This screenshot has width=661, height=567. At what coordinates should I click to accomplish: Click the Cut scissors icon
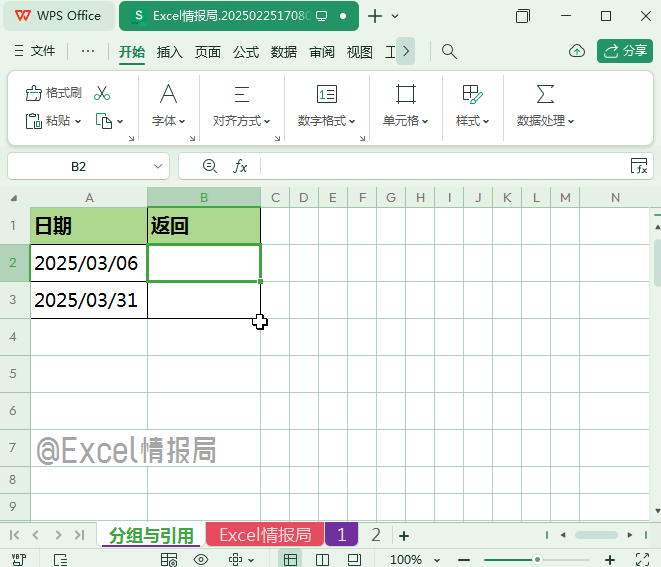102,93
